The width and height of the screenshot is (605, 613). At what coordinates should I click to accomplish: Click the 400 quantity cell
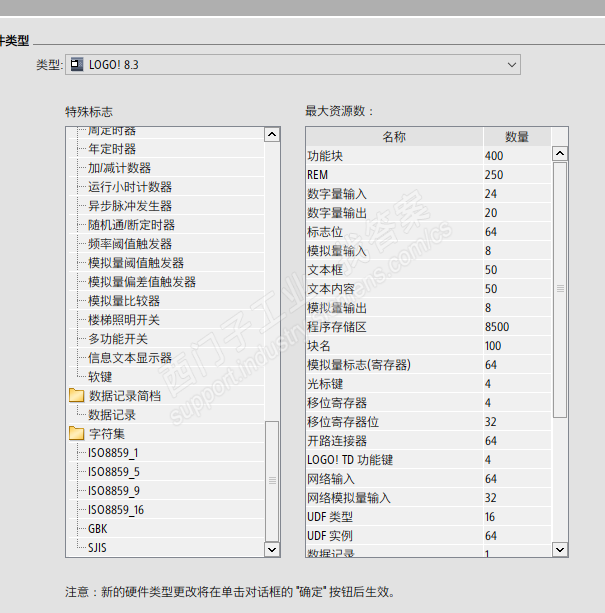[x=517, y=156]
